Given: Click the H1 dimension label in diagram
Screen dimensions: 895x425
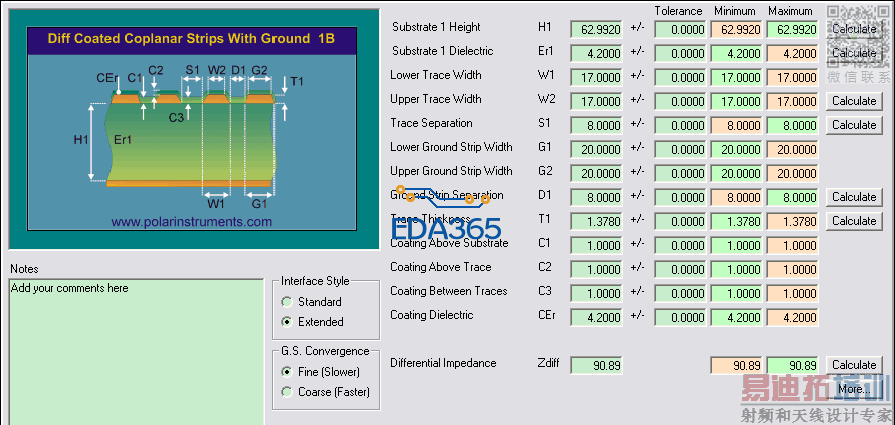Looking at the screenshot, I should coord(80,139).
